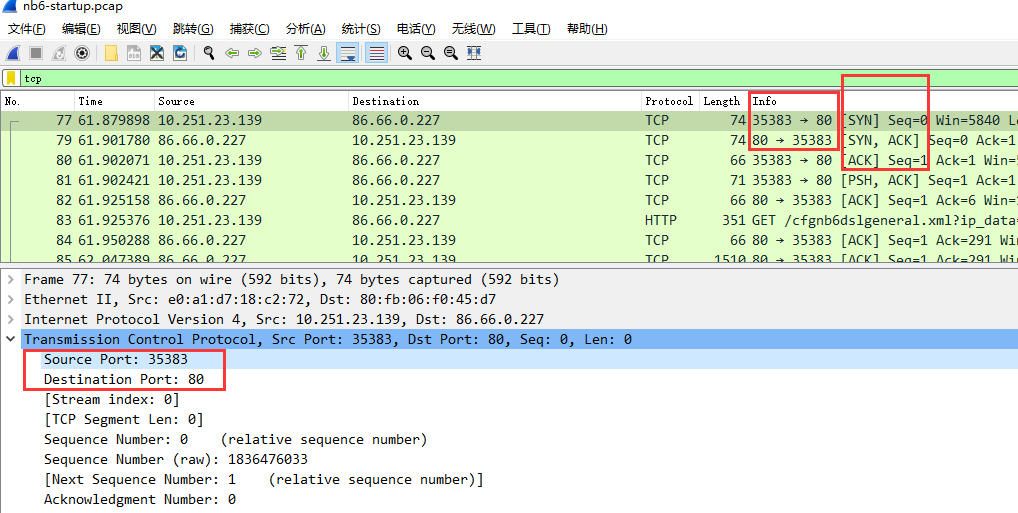Open capture options gear icon
This screenshot has width=1018, height=513.
pyautogui.click(x=82, y=53)
